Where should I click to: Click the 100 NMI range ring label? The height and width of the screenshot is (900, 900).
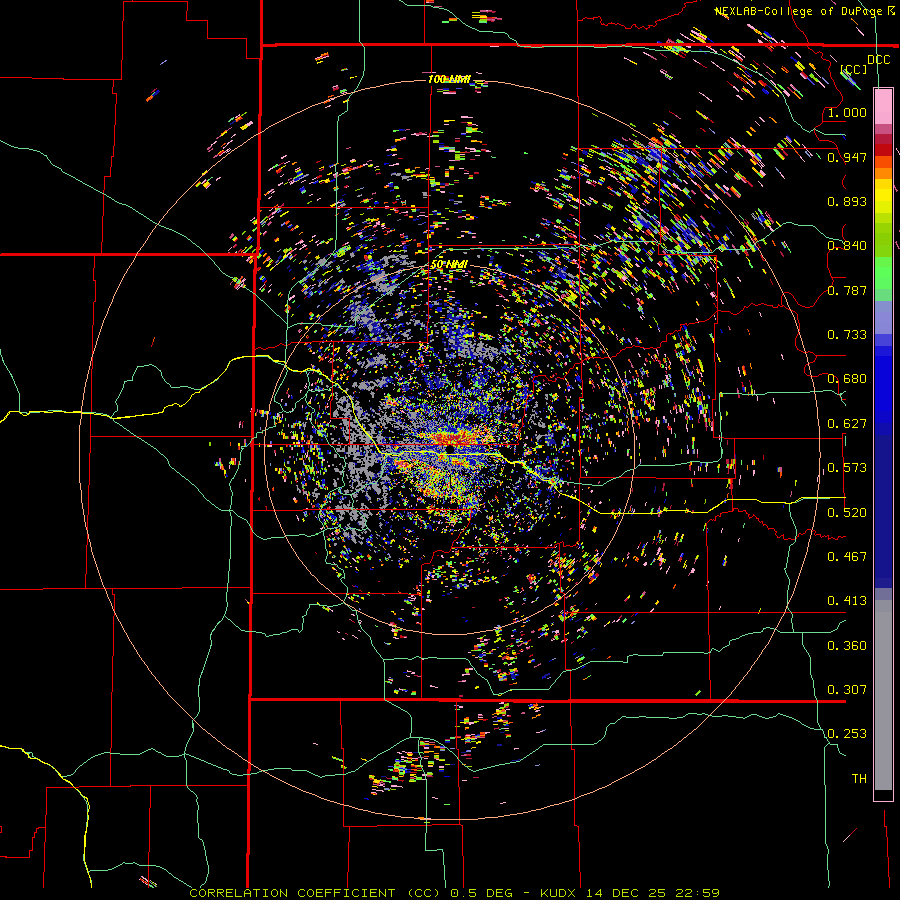point(449,79)
